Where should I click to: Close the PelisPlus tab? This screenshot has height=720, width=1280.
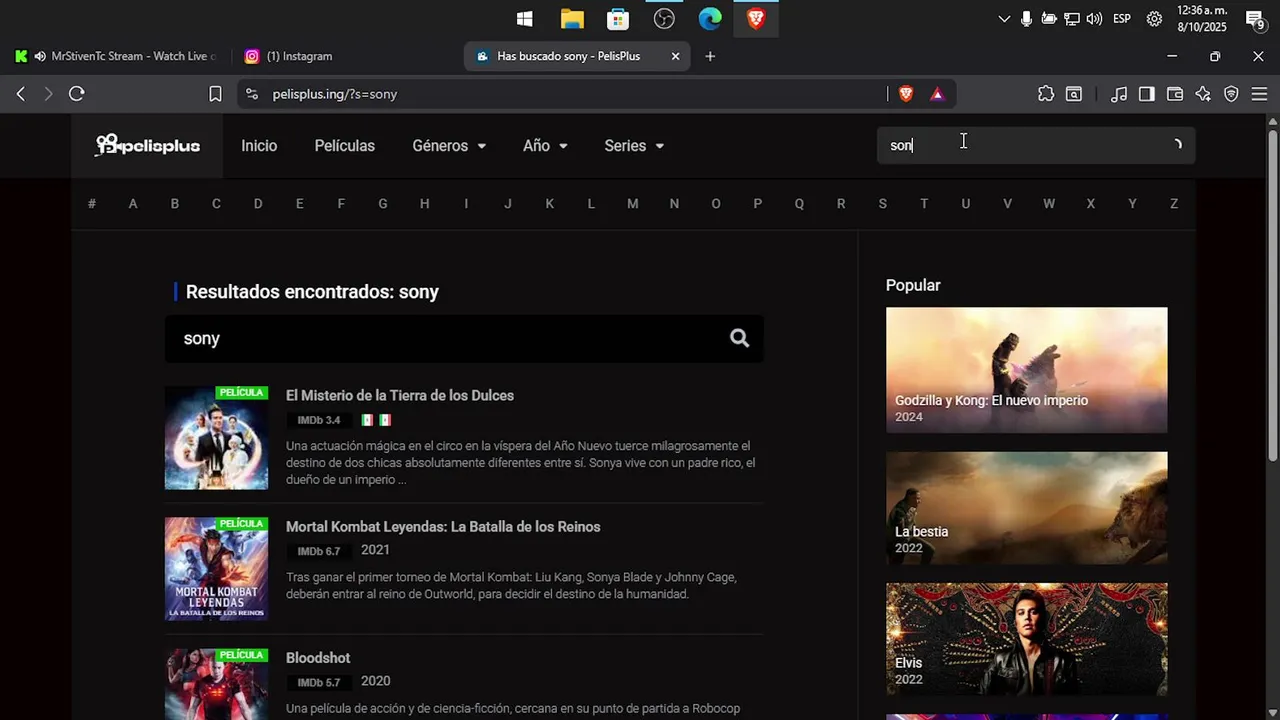[x=675, y=57]
